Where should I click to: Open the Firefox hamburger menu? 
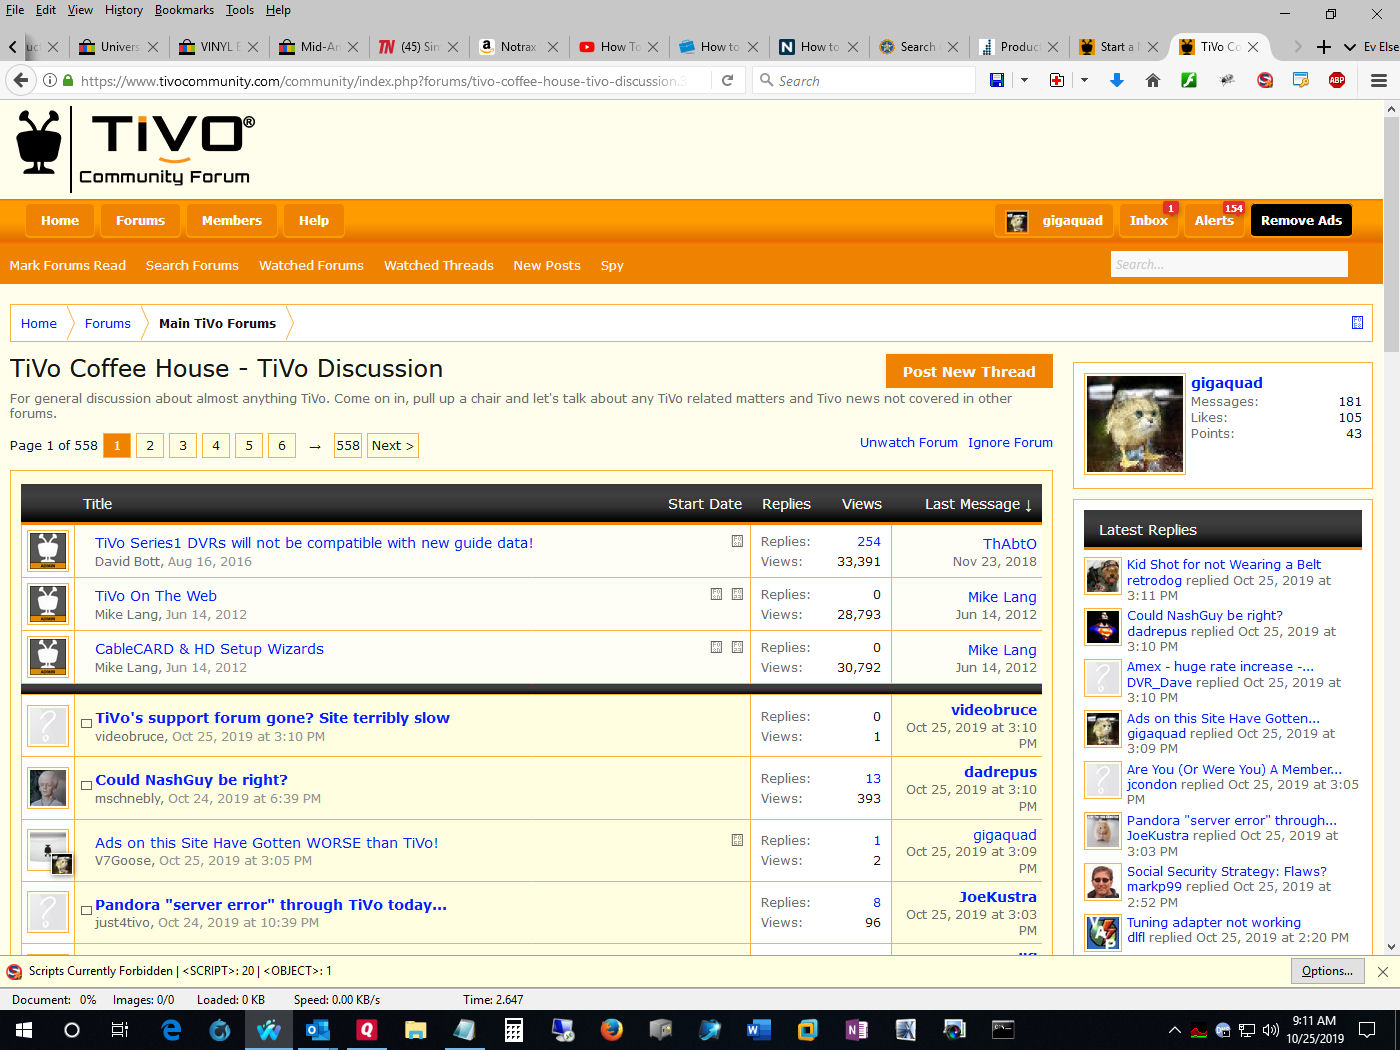click(x=1379, y=80)
